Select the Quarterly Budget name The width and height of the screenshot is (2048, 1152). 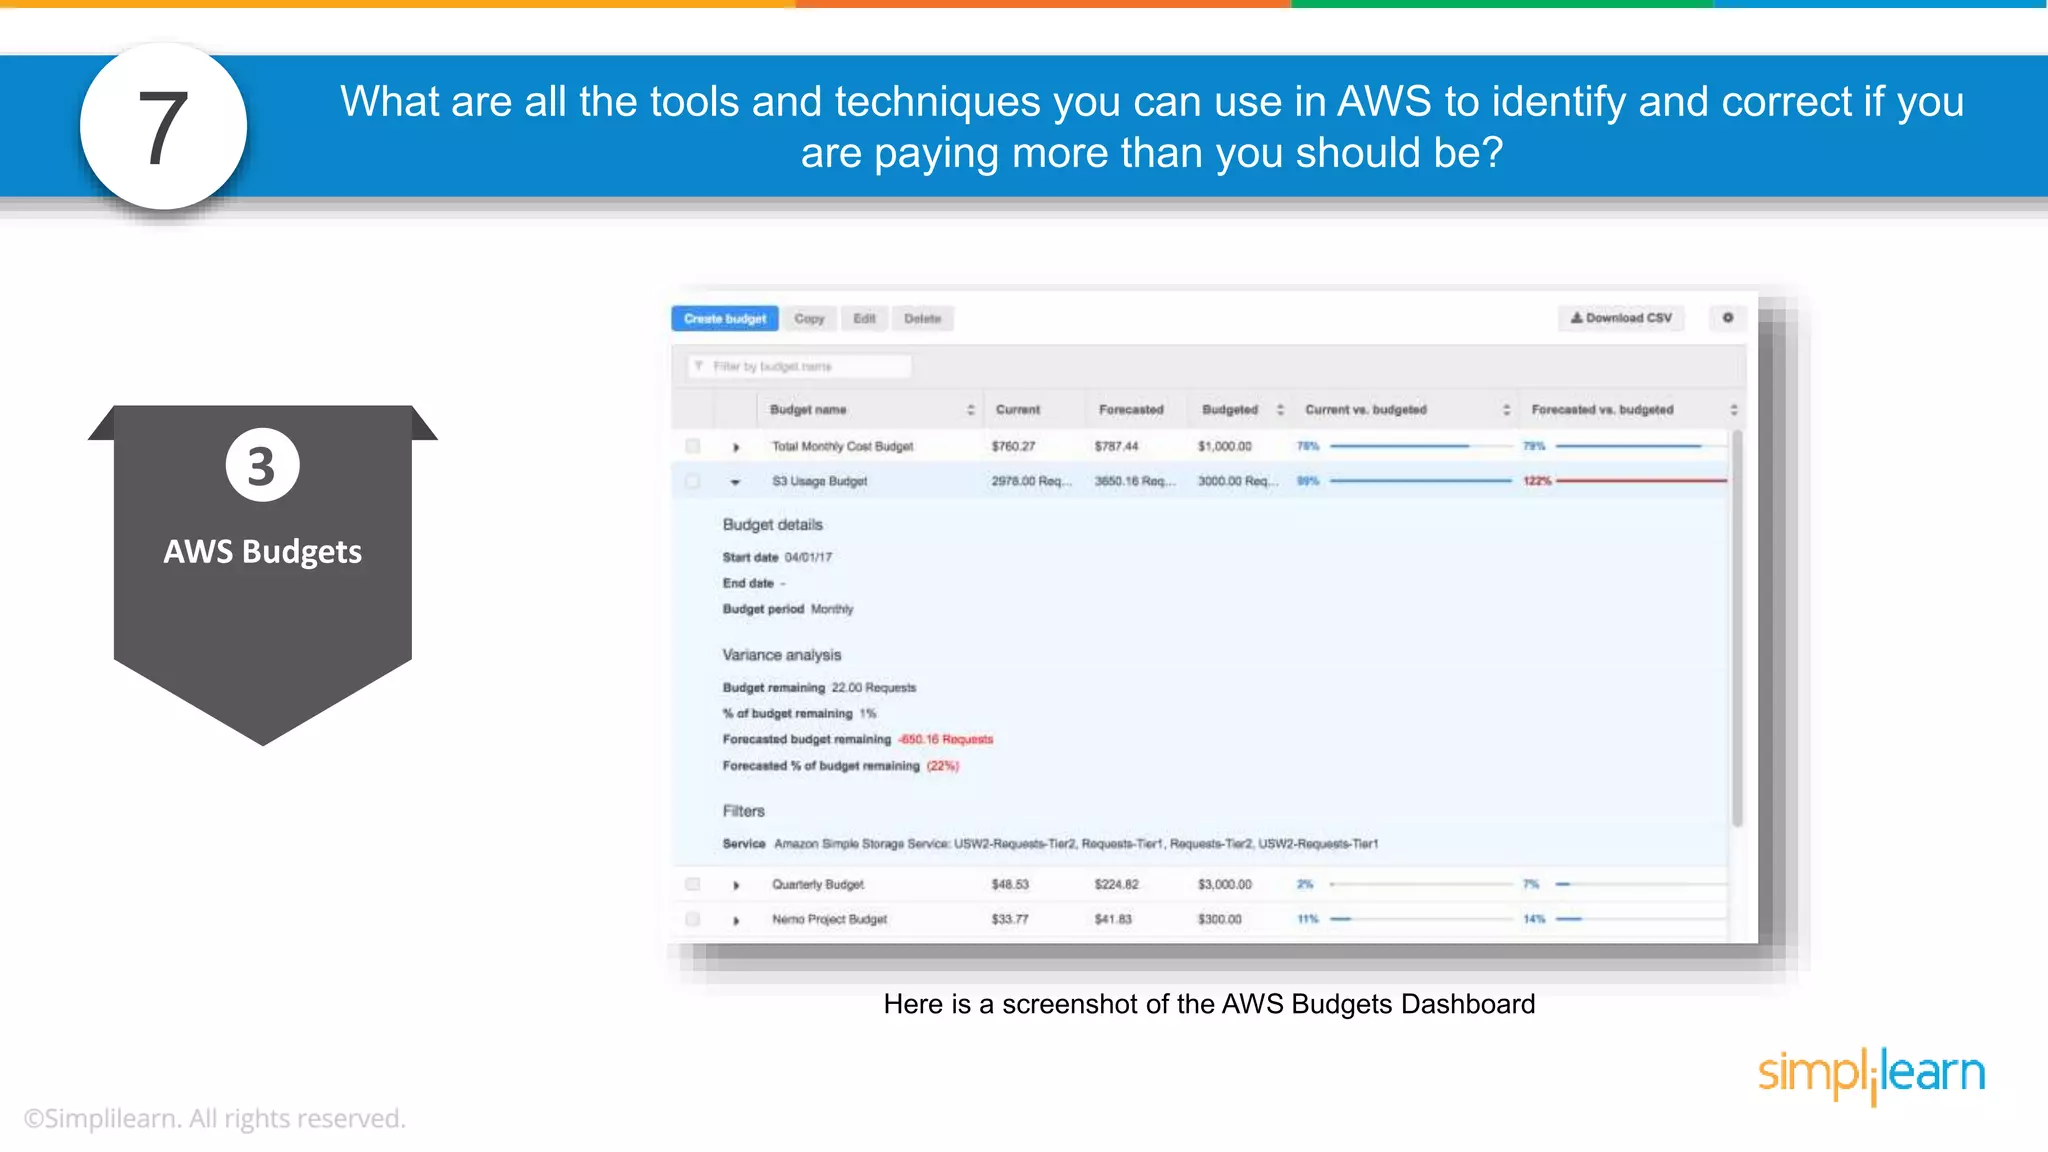pos(817,885)
